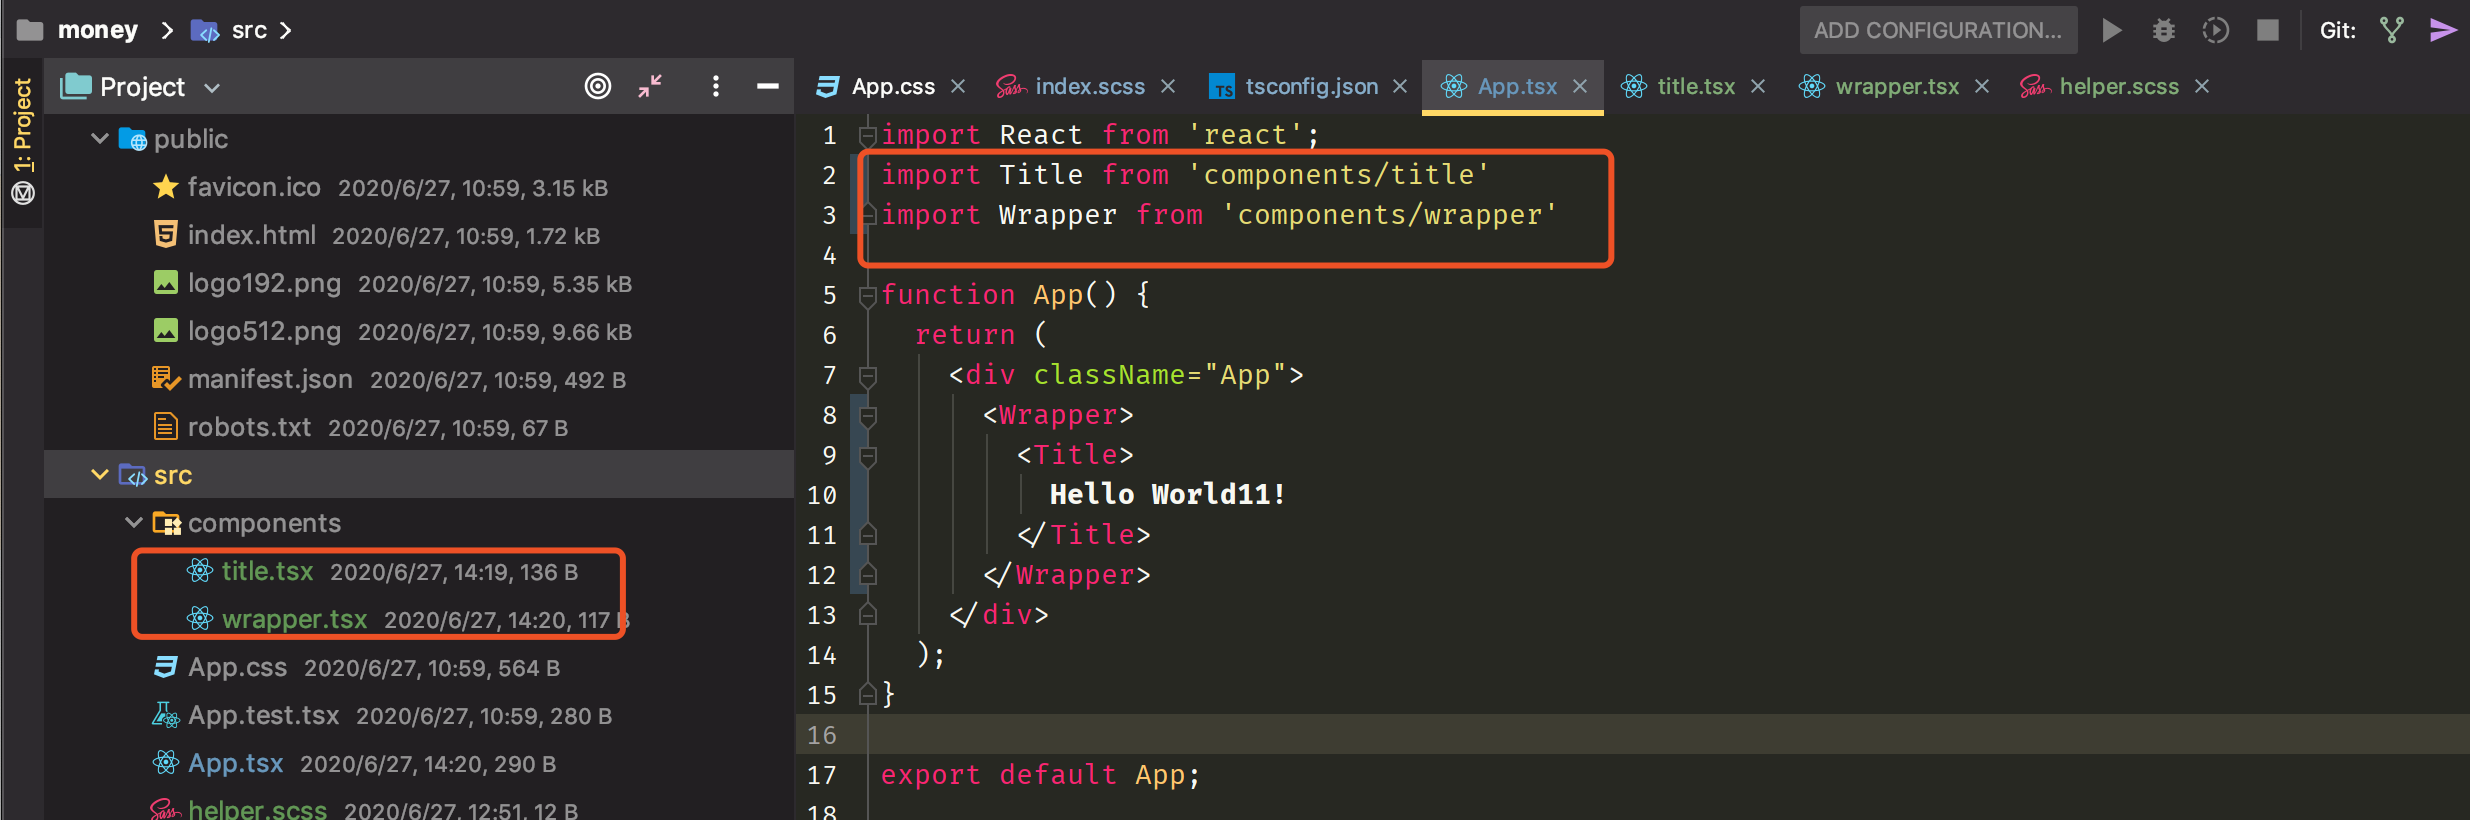Close the helper.scss tab
2470x820 pixels.
pos(2202,86)
